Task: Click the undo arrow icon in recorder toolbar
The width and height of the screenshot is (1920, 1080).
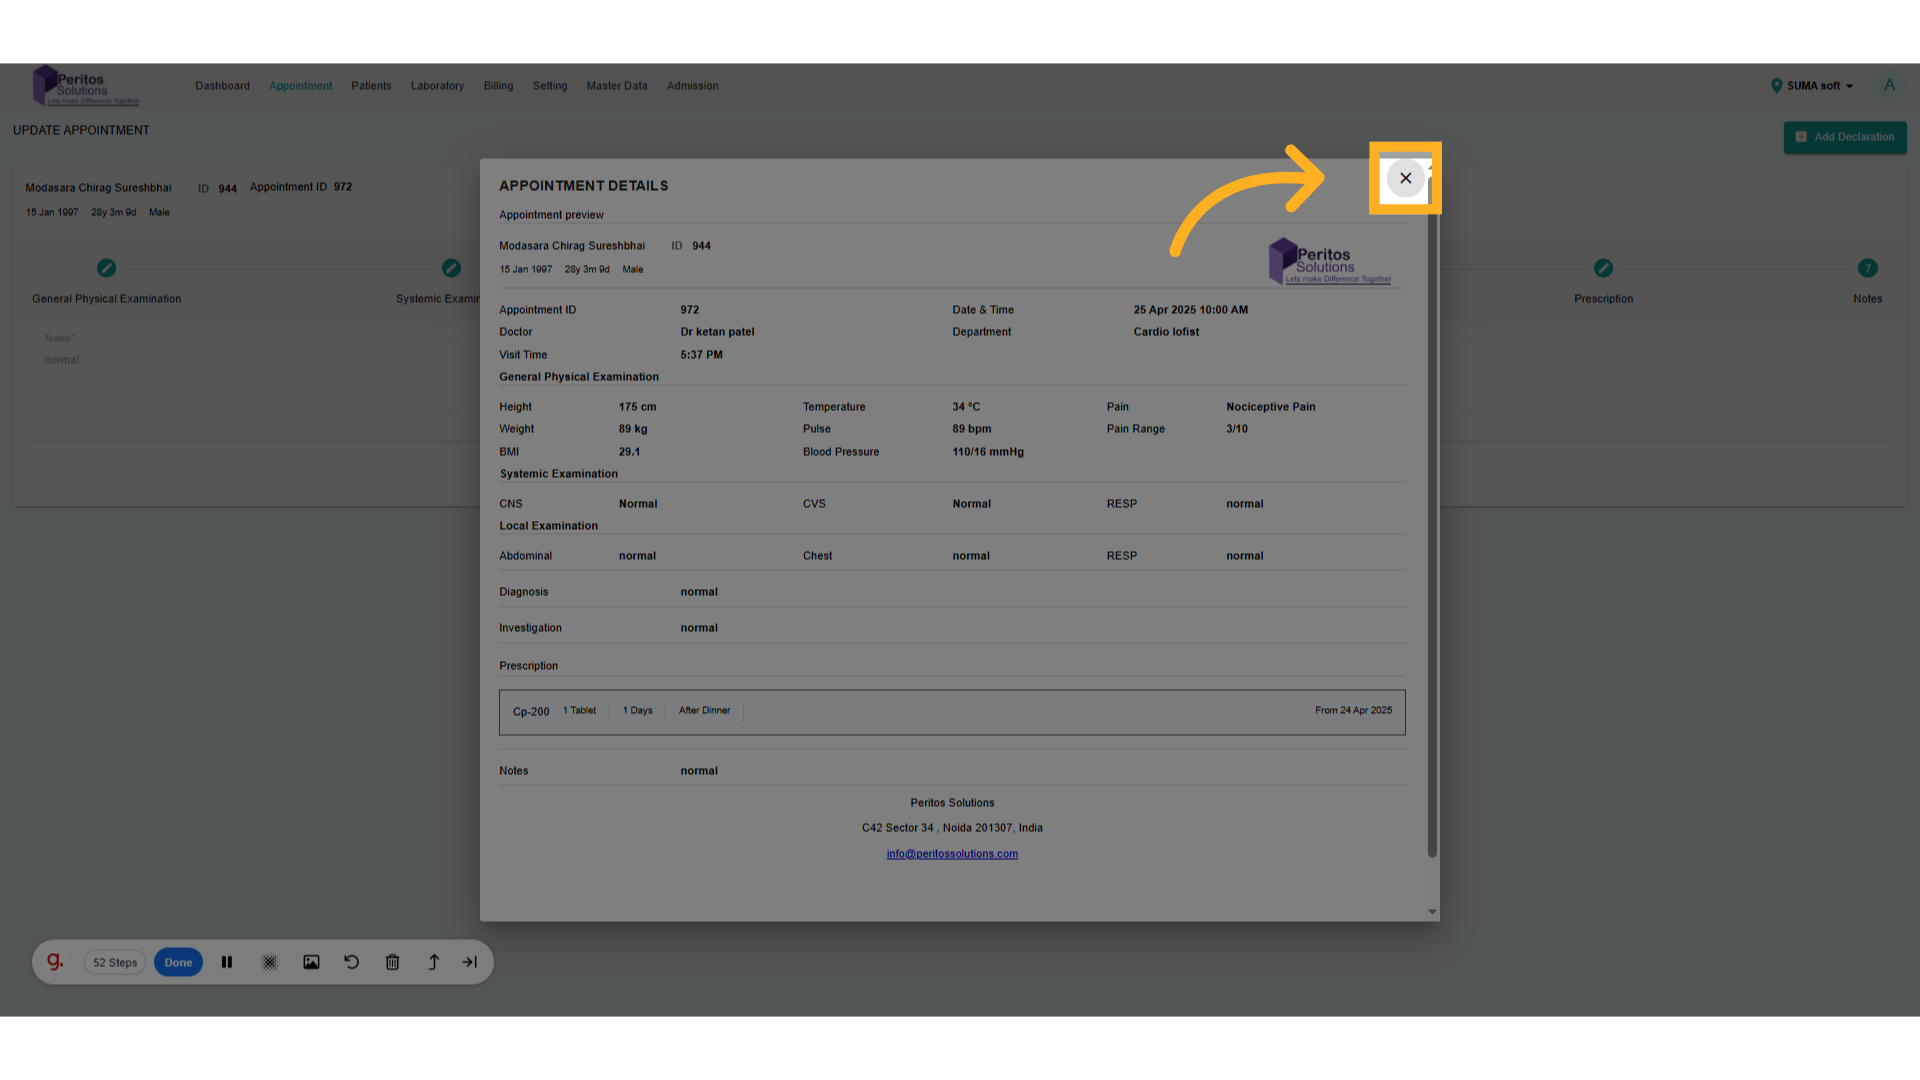Action: 352,962
